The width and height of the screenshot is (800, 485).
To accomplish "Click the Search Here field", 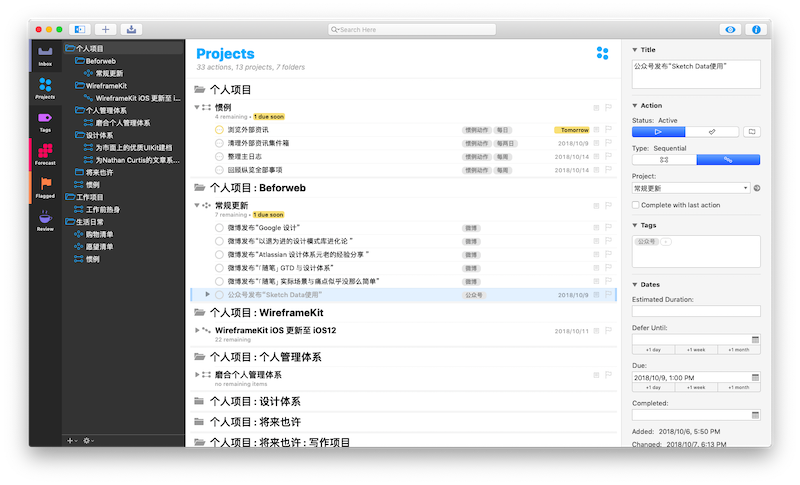I will (x=412, y=30).
